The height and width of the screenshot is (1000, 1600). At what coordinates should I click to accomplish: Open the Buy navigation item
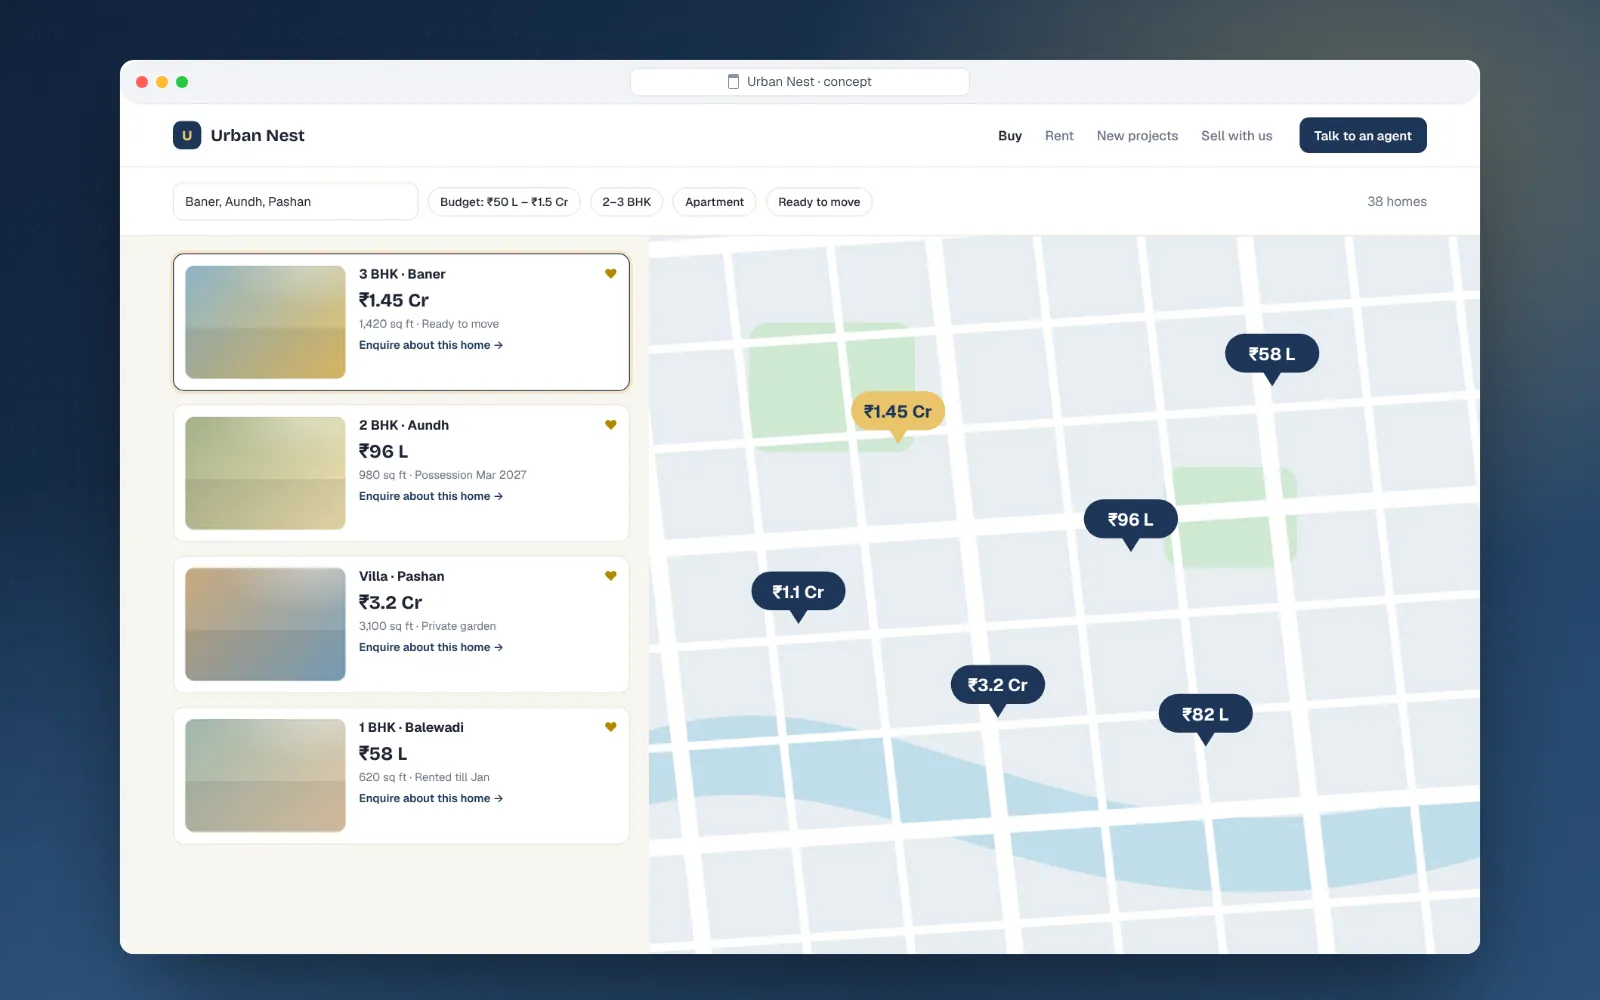(1010, 136)
